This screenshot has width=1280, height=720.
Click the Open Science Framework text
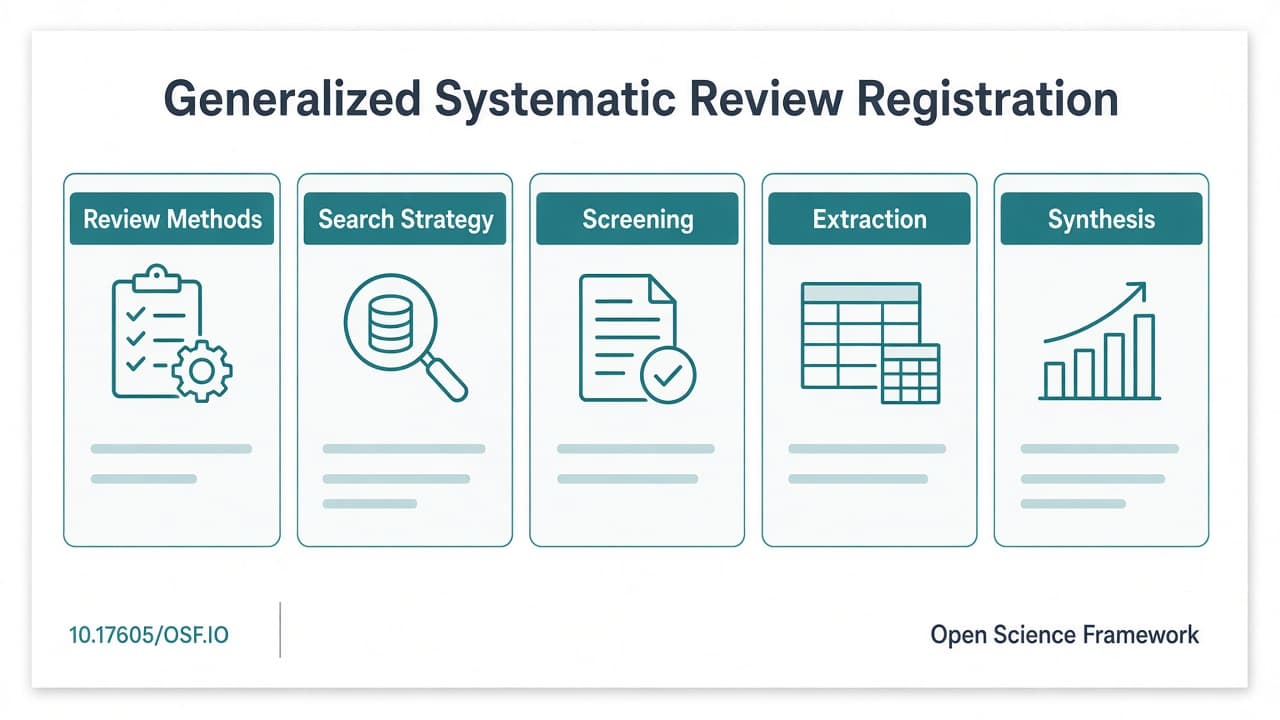click(x=1065, y=635)
